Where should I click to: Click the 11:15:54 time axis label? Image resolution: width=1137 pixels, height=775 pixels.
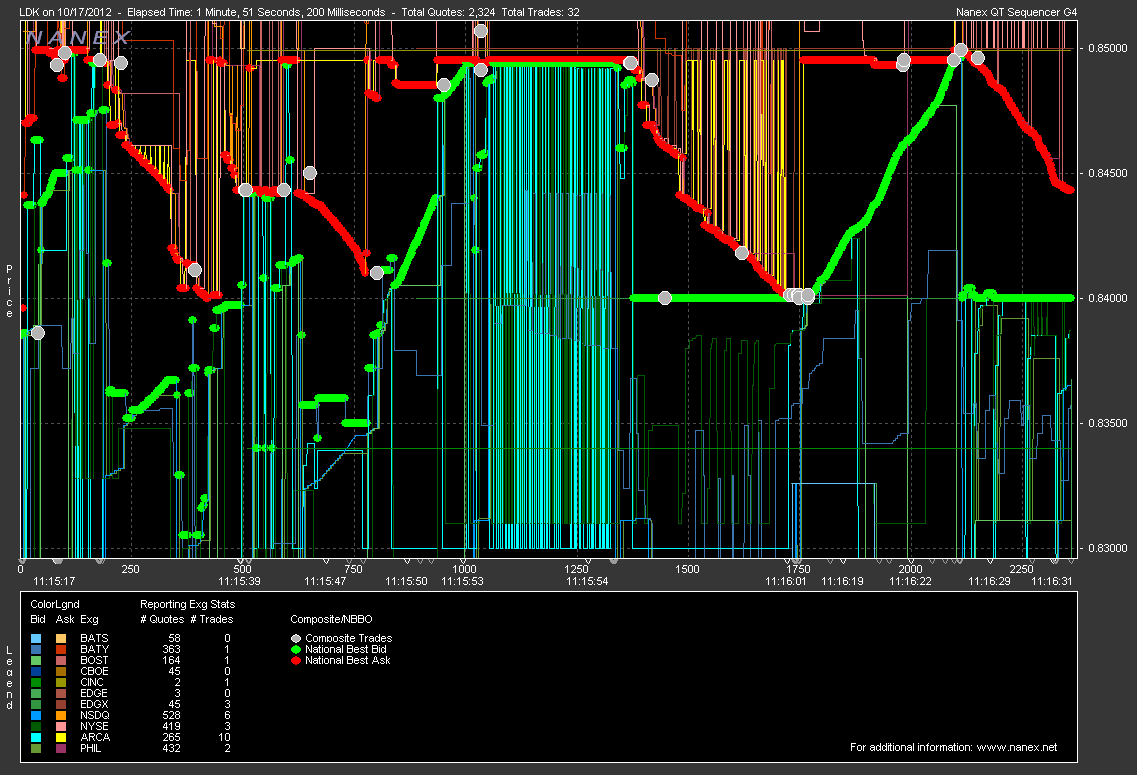(587, 581)
